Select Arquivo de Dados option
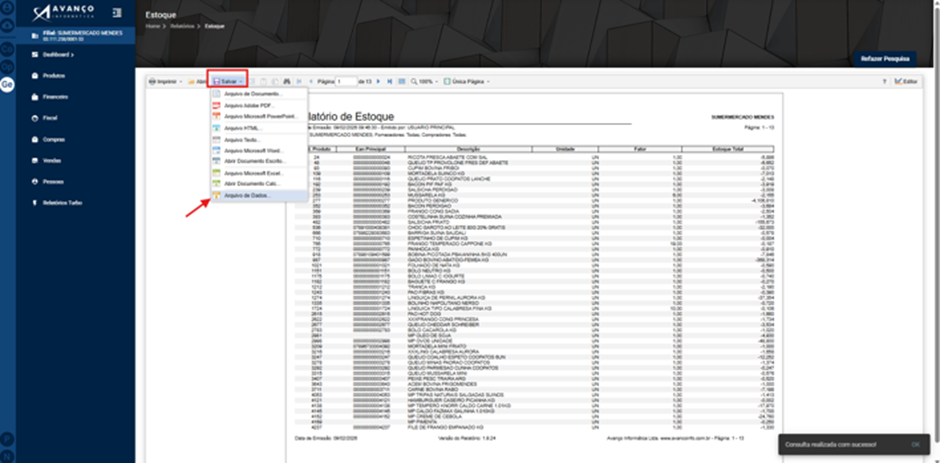This screenshot has width=940, height=463. 259,196
